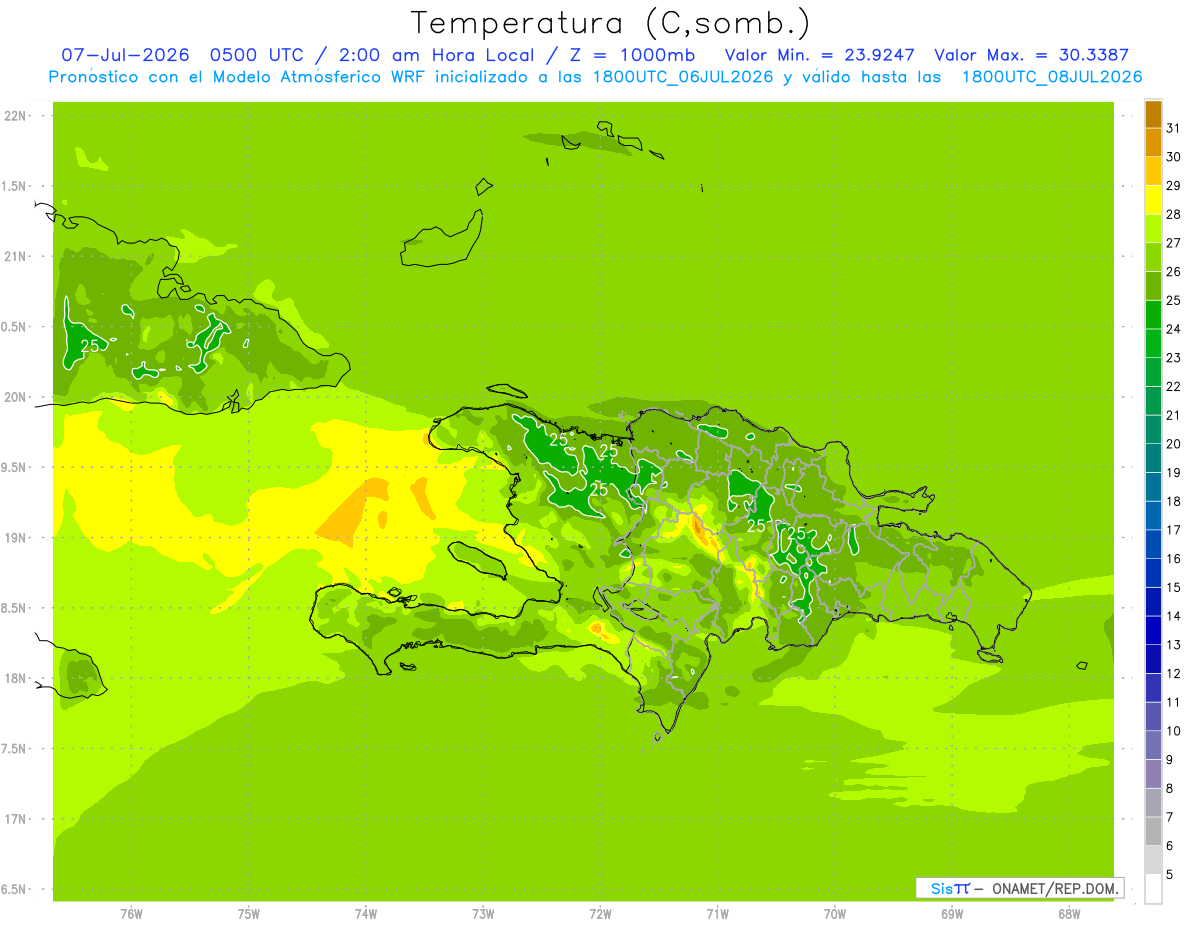
Task: Click the 68W longitude axis label
Action: [x=1069, y=914]
